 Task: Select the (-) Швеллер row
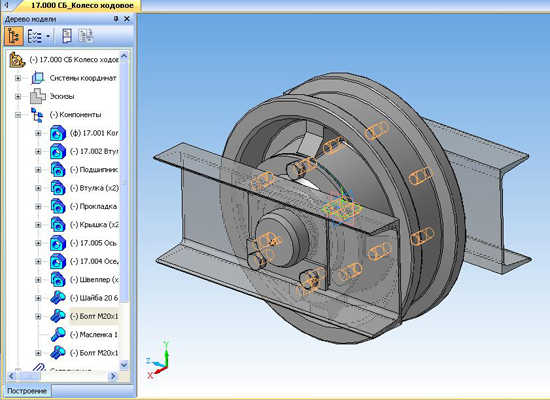pyautogui.click(x=94, y=280)
